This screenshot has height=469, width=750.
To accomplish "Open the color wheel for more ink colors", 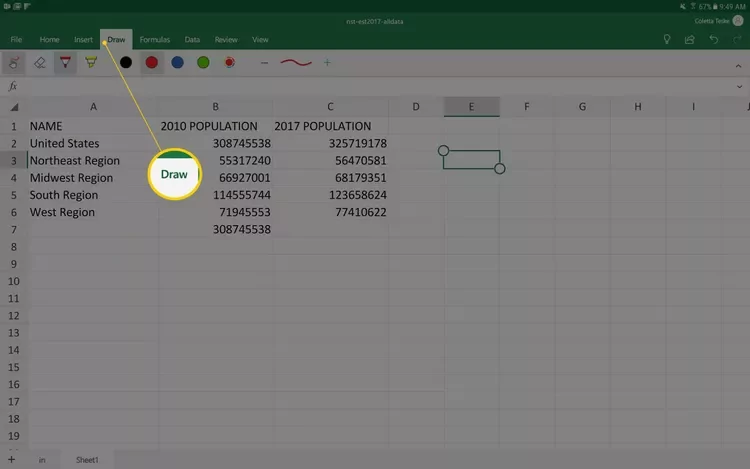I will [x=230, y=63].
